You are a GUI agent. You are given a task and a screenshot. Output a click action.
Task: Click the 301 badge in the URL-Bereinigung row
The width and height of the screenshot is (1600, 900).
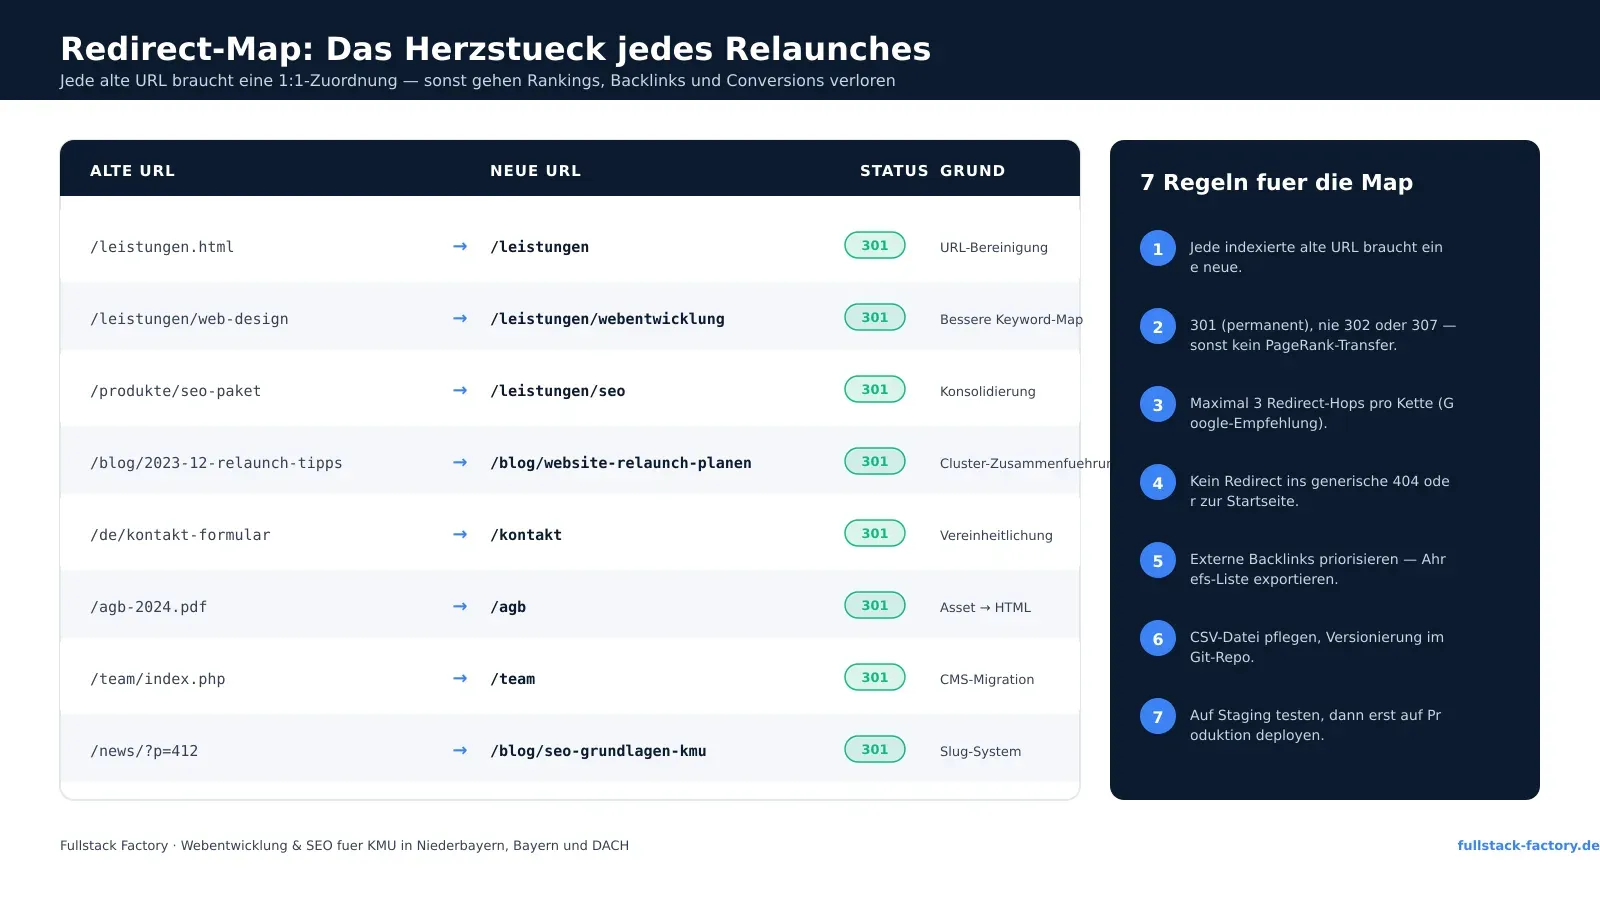point(875,245)
